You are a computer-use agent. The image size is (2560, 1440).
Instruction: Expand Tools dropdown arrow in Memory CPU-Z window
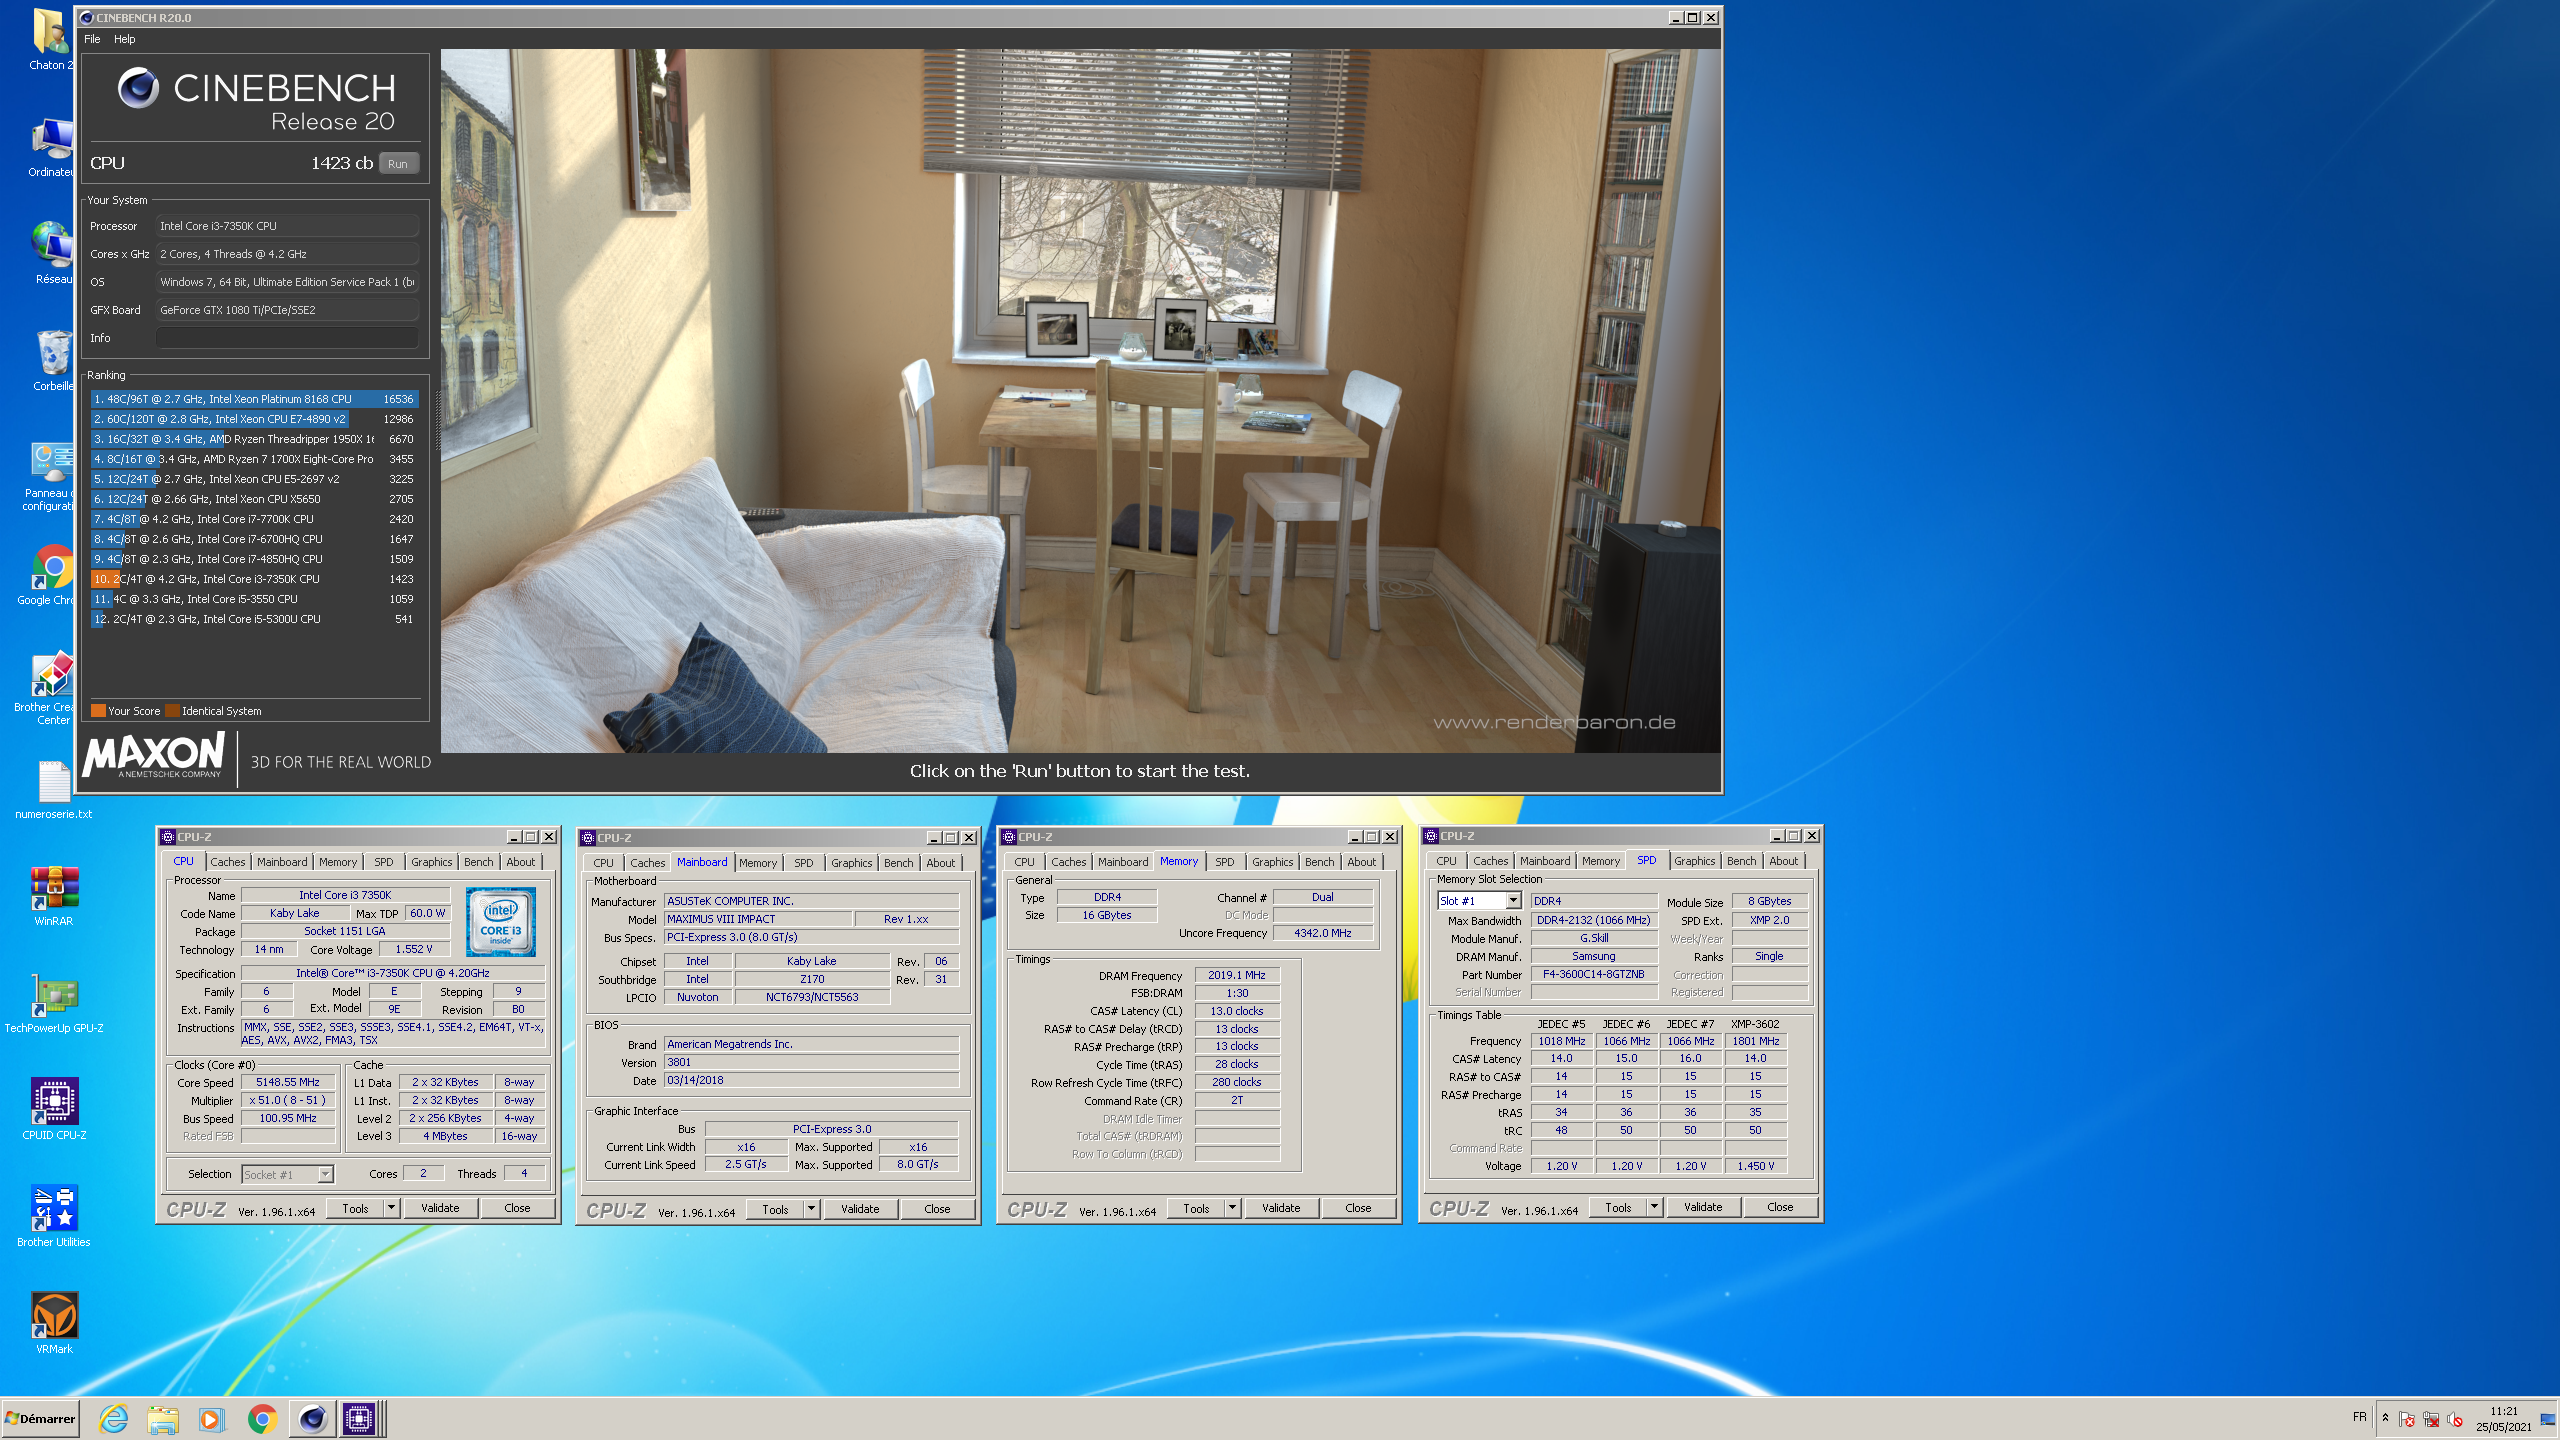click(x=1233, y=1208)
